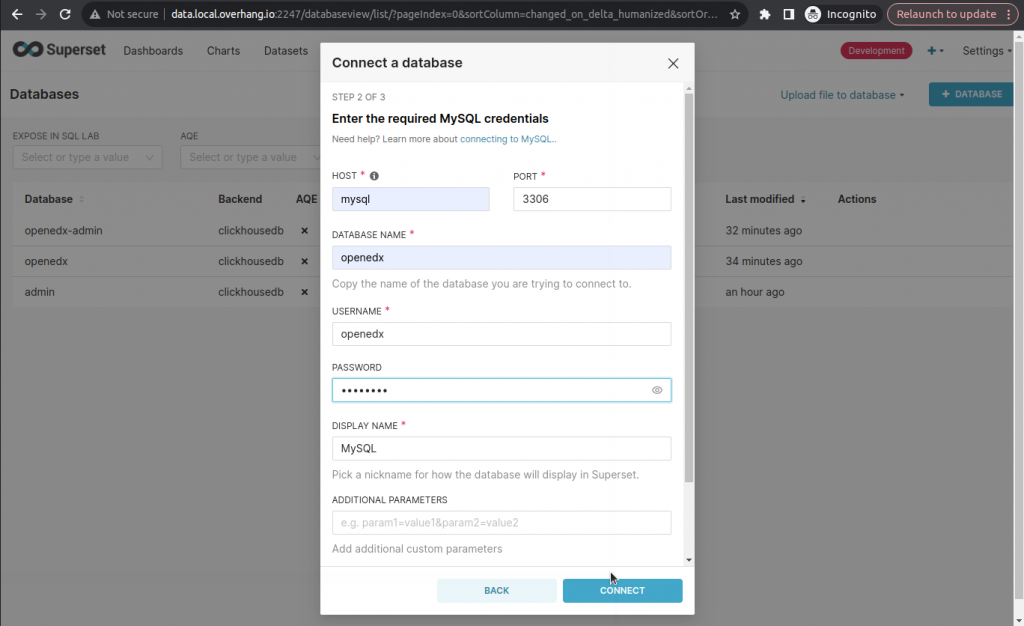Click the dialog scrollbar thumb
Image resolution: width=1024 pixels, height=626 pixels.
click(688, 287)
